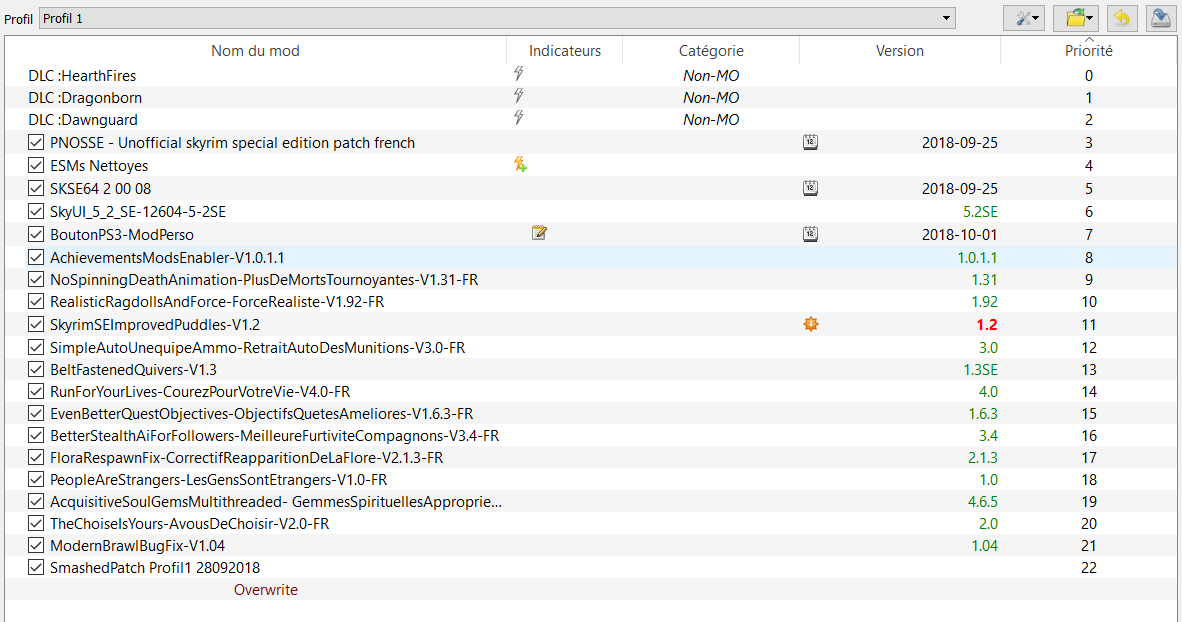This screenshot has height=622, width=1182.
Task: Click lightning flag icon for DLC :Dragonborn
Action: tap(519, 96)
